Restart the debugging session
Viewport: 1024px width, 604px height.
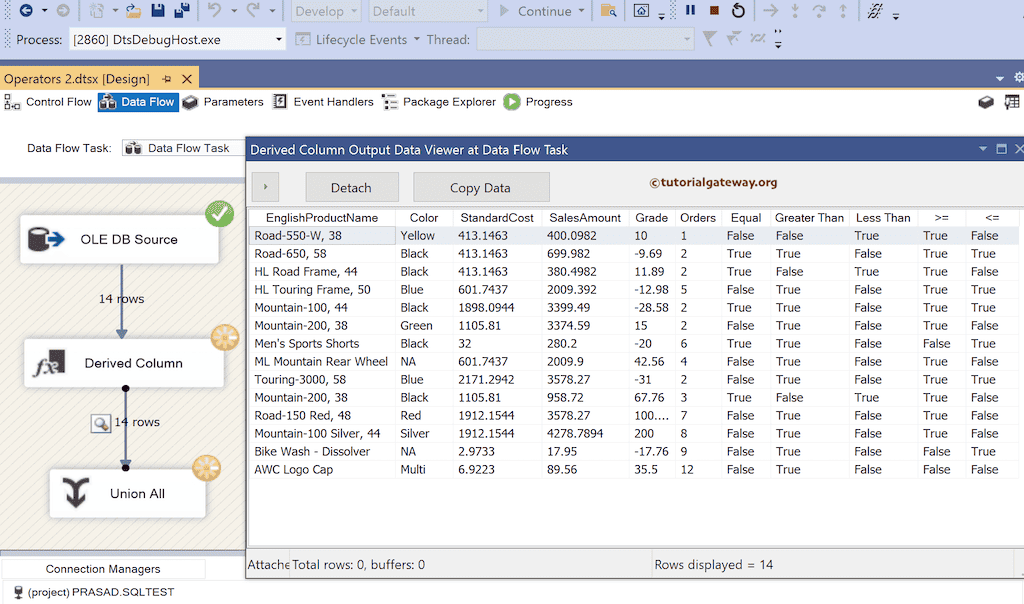(x=737, y=10)
